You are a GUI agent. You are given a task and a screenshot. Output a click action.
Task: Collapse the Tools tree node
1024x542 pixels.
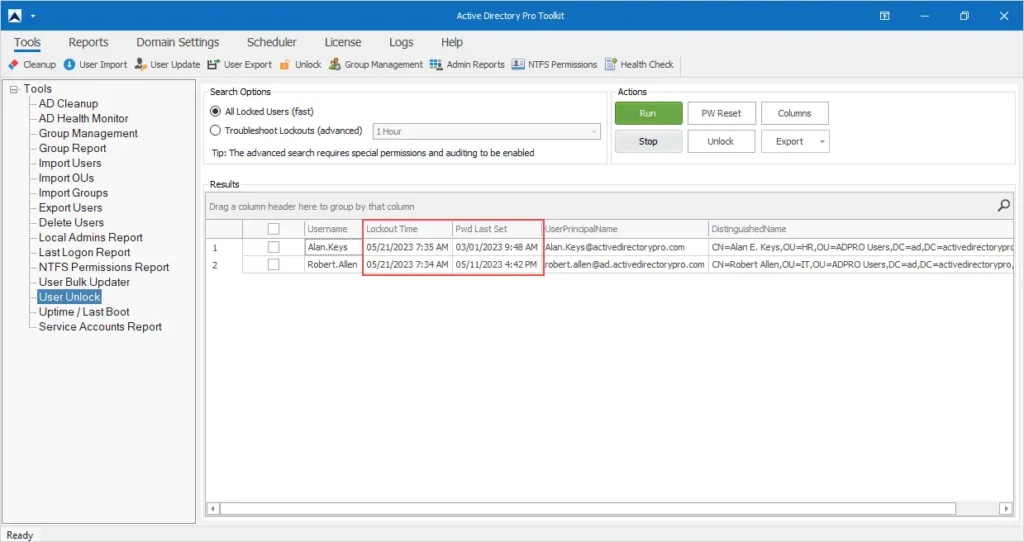tap(14, 89)
